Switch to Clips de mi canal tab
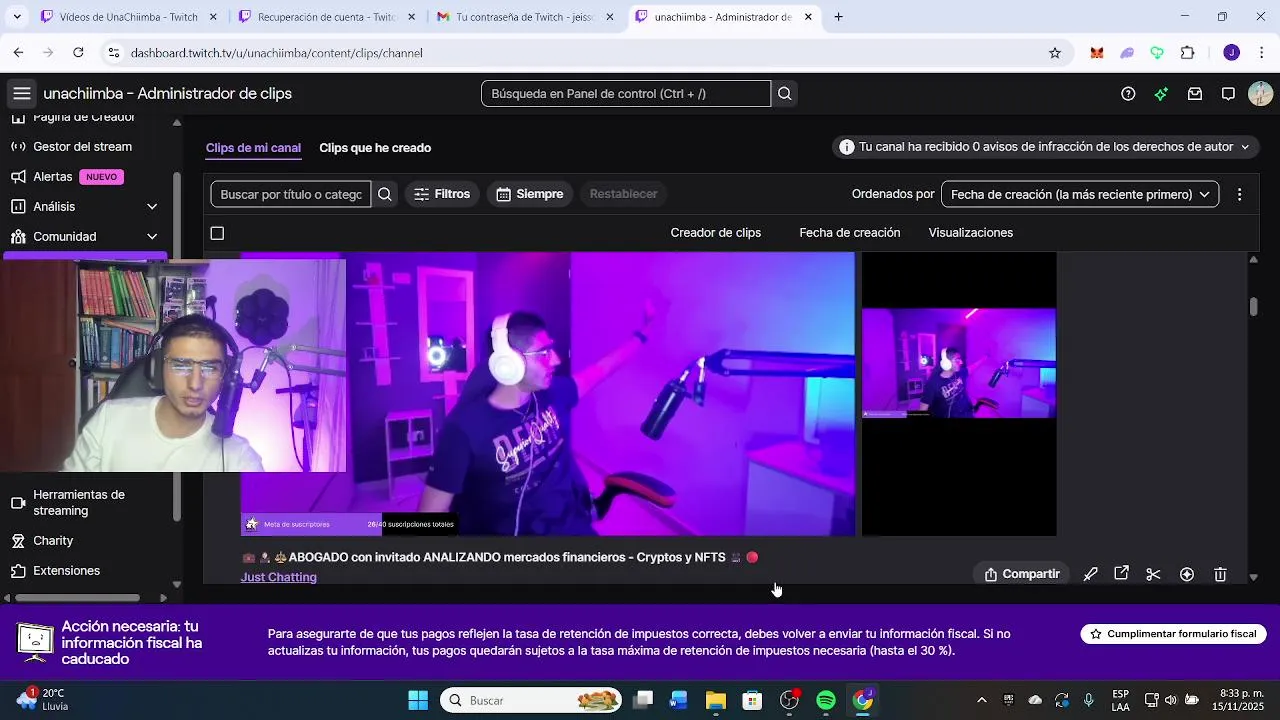Screen dimensions: 1280x720 tap(253, 148)
